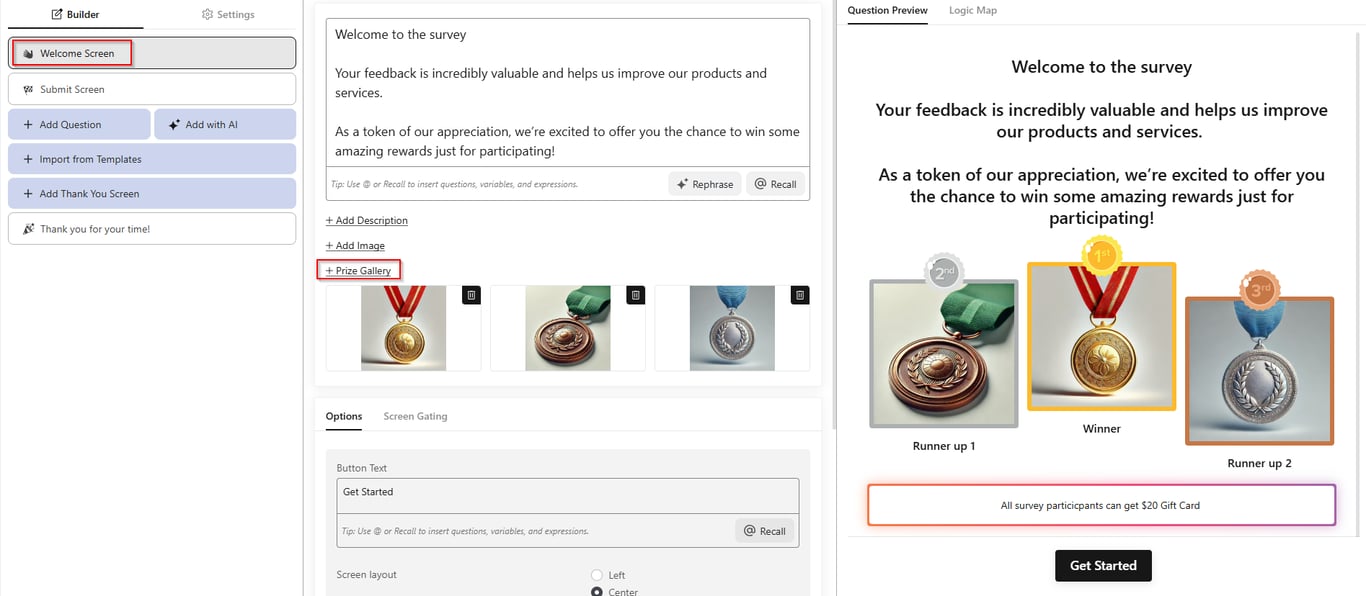1366x596 pixels.
Task: Open Import from Templates
Action: coord(151,159)
